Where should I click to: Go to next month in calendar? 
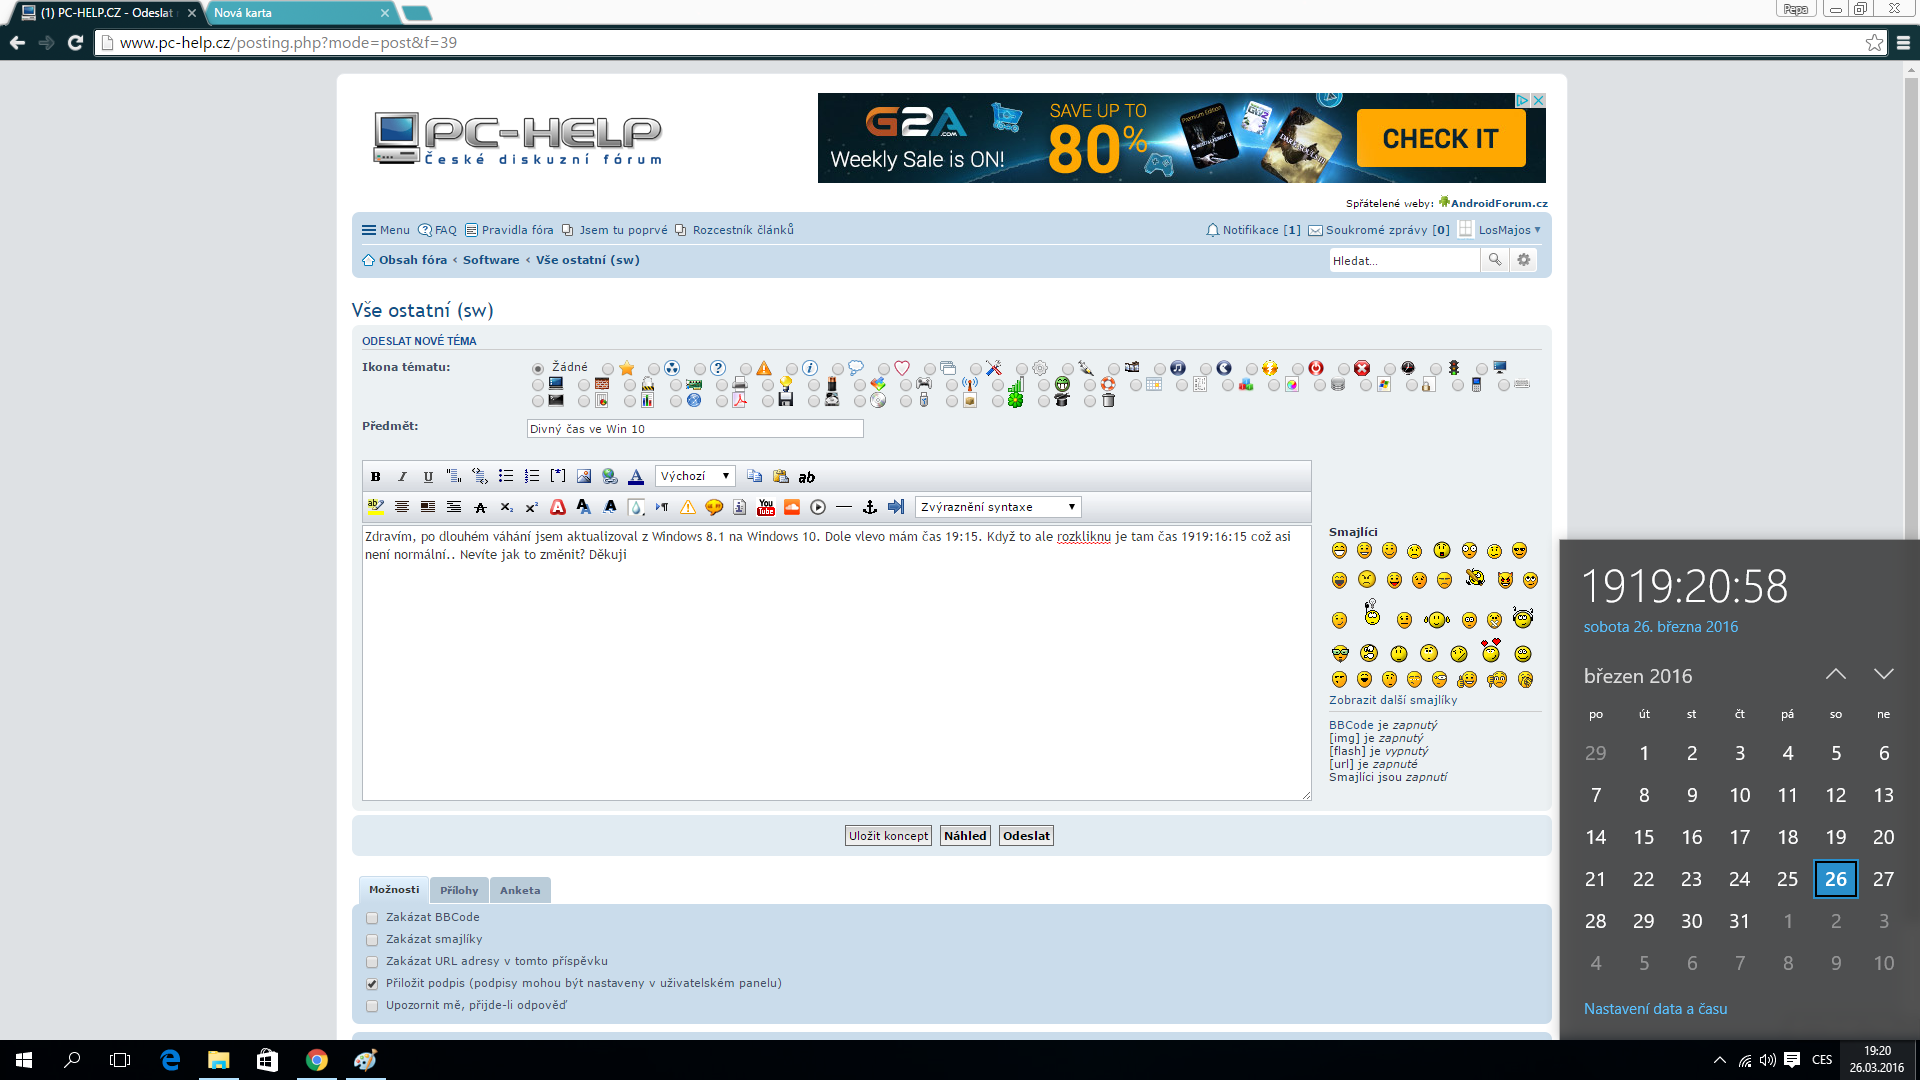pyautogui.click(x=1883, y=674)
